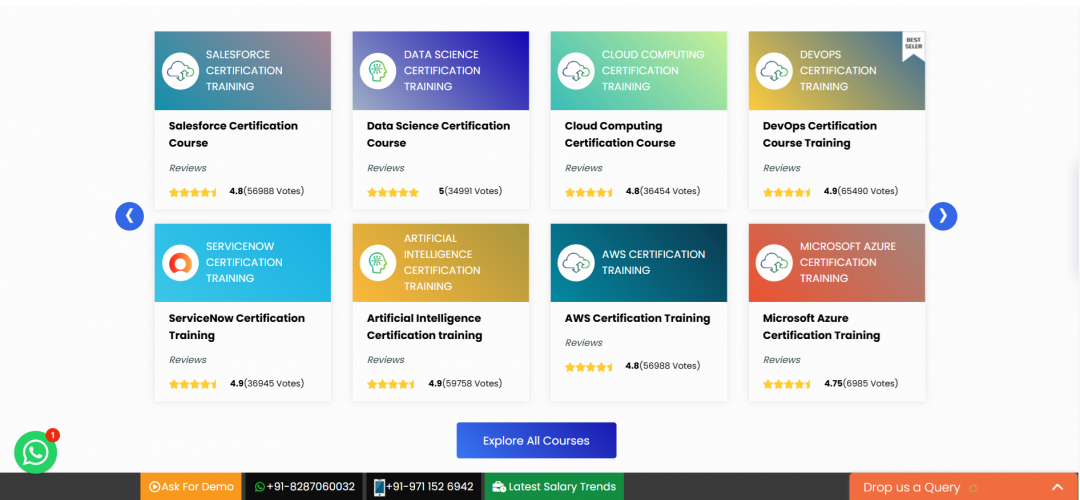
Task: Click the AWS cloud icon
Action: (x=576, y=262)
